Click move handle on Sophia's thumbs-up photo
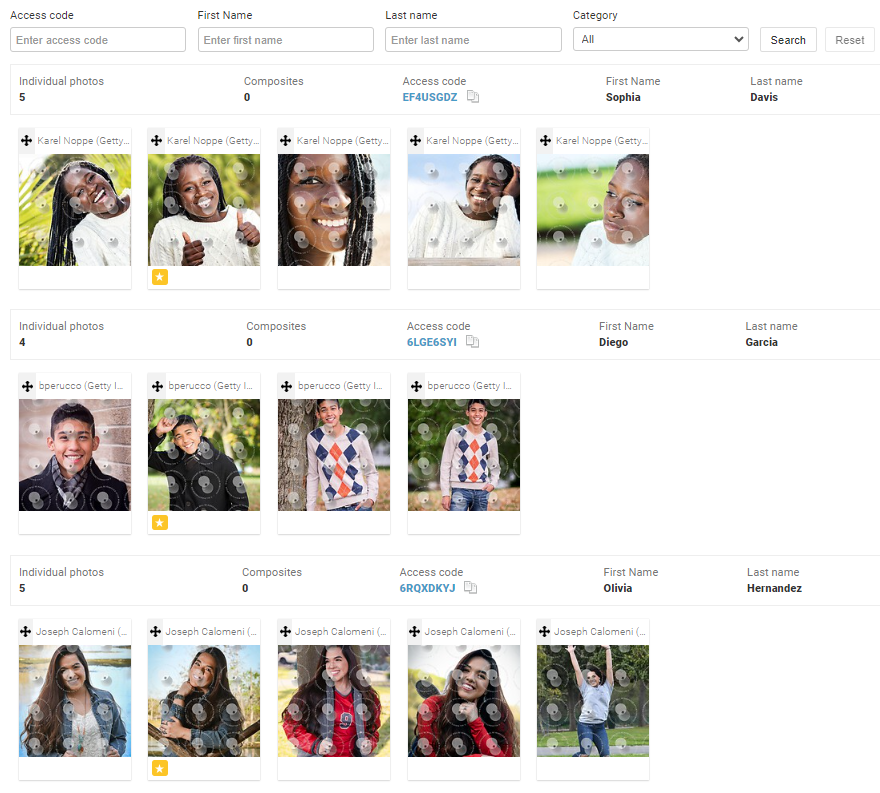The width and height of the screenshot is (880, 793). click(157, 140)
